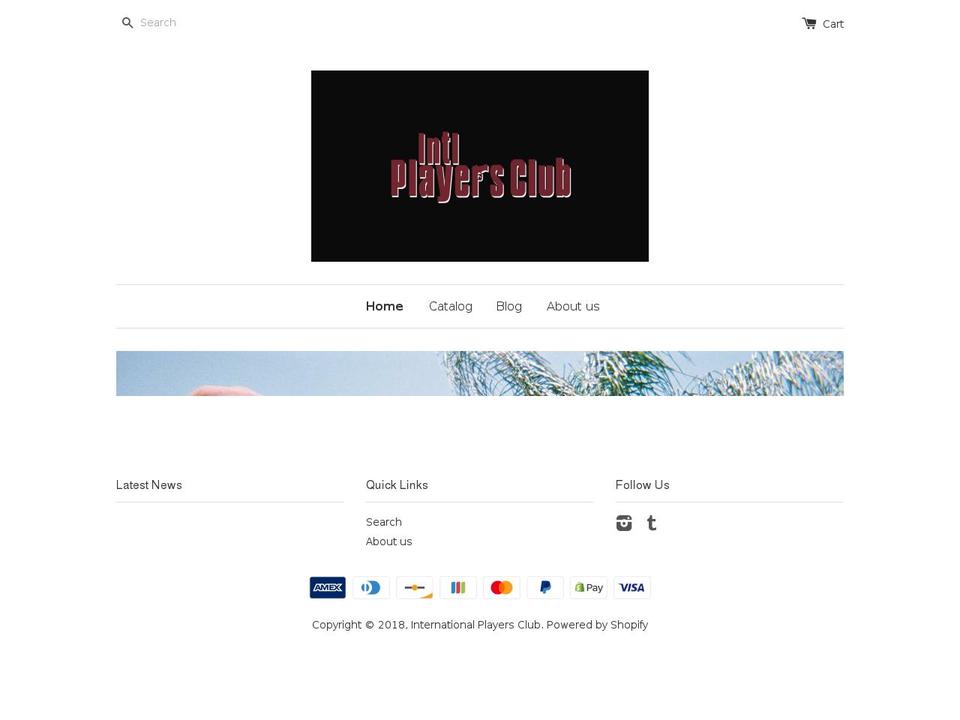The image size is (960, 720).
Task: Click the JCB payment icon
Action: point(458,587)
